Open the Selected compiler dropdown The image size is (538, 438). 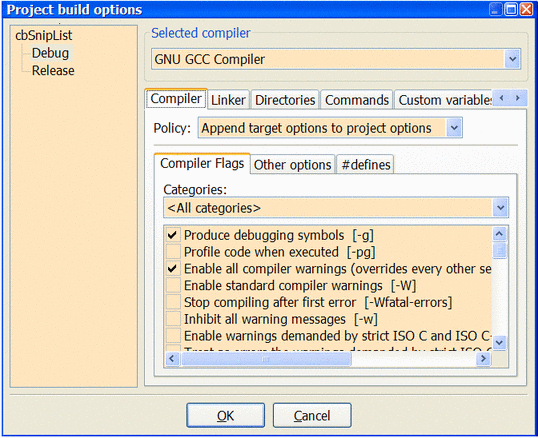[513, 59]
